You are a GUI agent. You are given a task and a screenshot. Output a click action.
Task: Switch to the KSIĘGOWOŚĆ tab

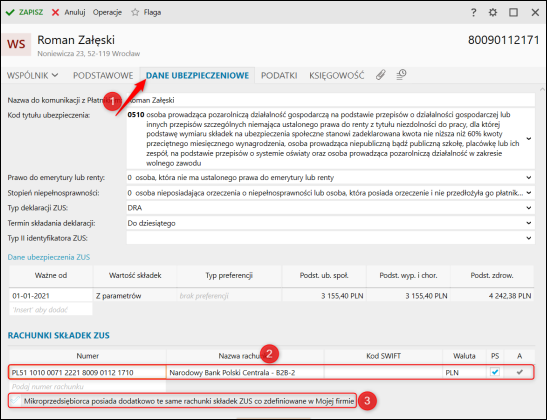coord(336,75)
